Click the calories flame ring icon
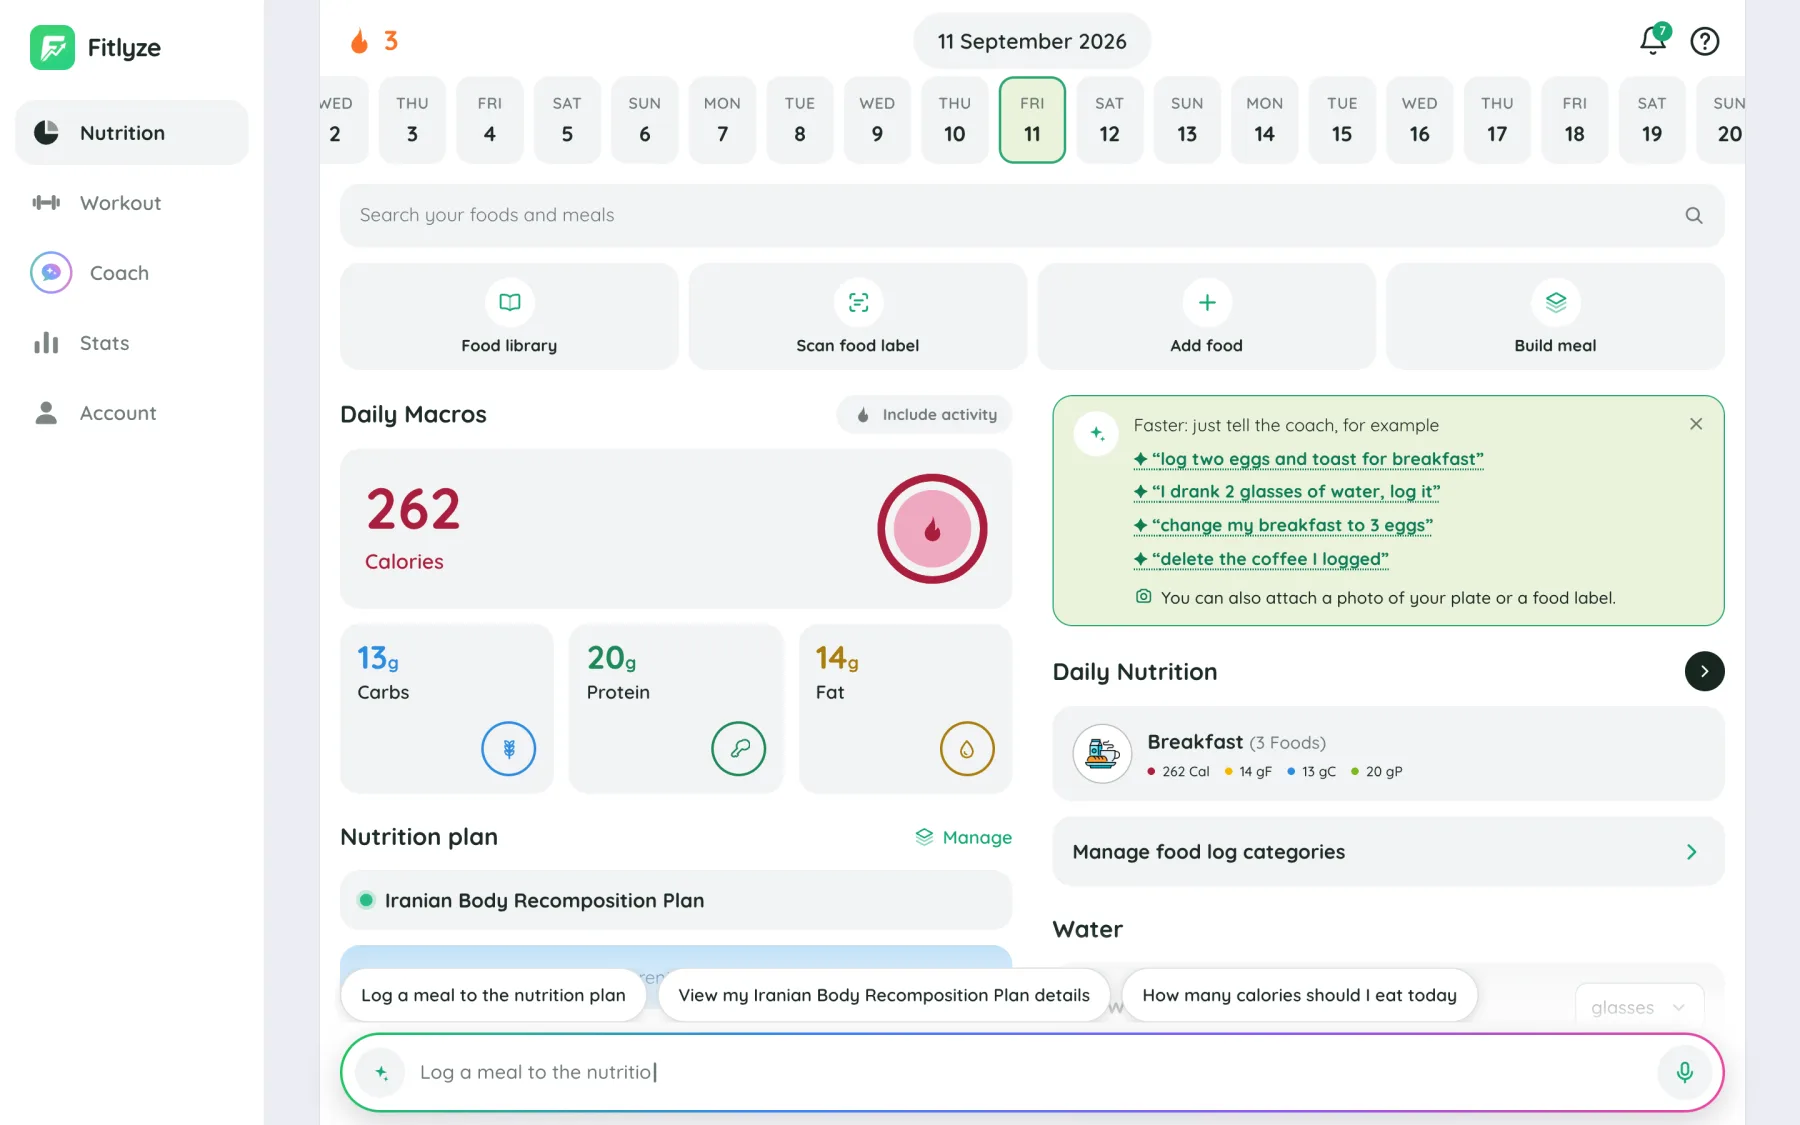This screenshot has height=1125, width=1800. point(932,529)
